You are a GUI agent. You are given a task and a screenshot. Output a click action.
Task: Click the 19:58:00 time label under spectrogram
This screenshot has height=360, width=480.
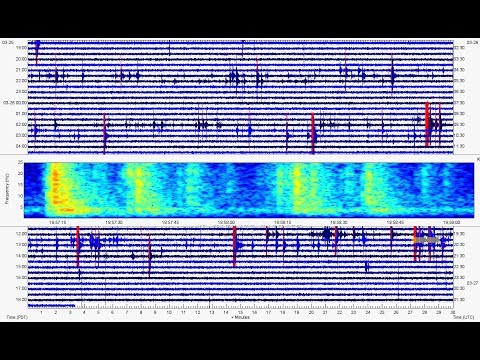226,222
